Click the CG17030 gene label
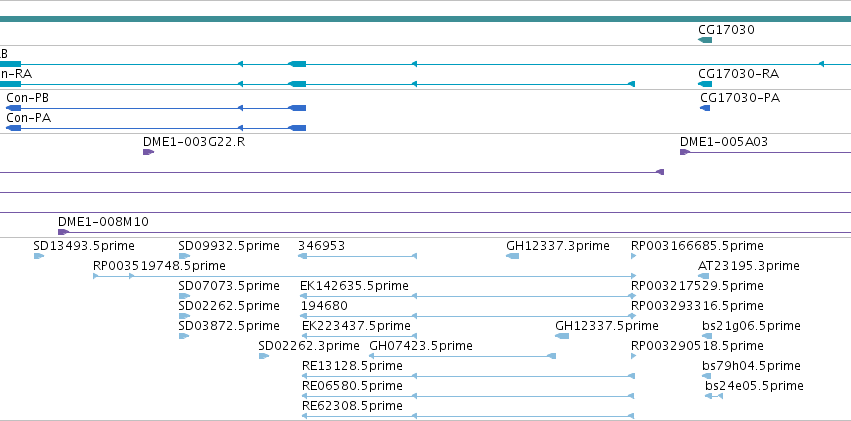Viewport: 851px width, 421px height. 726,30
